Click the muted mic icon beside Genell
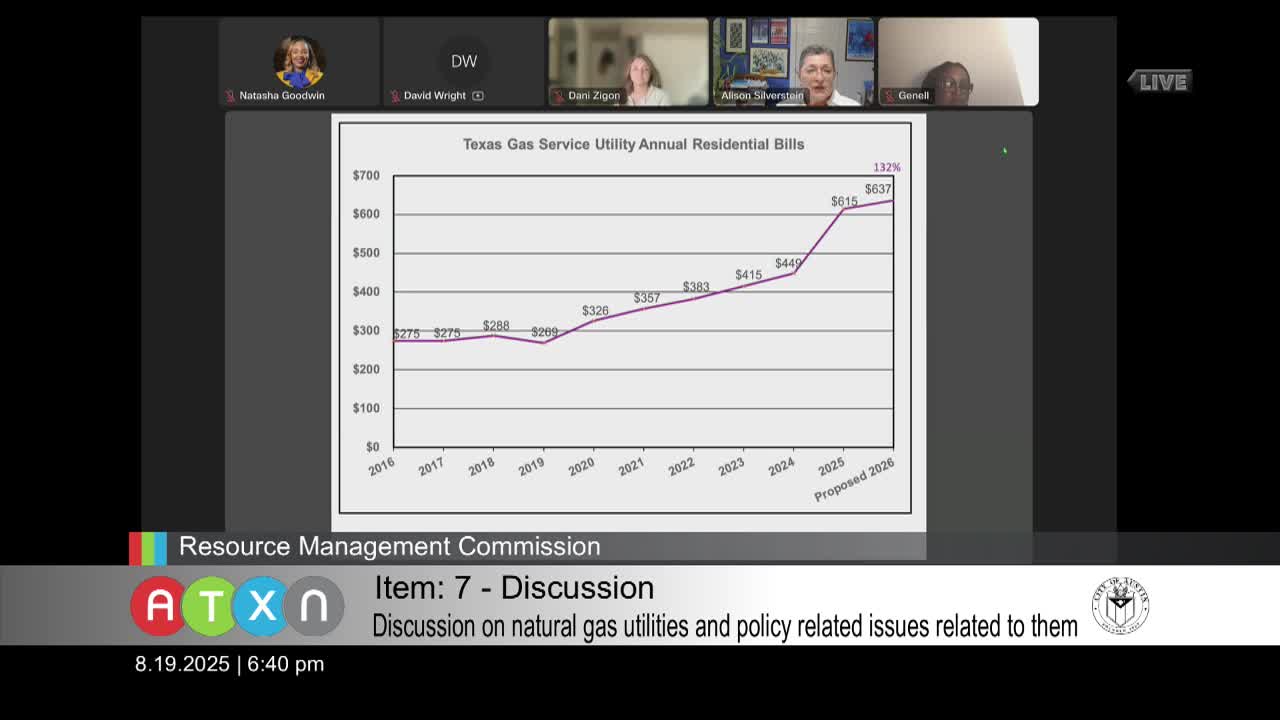1280x720 pixels. coord(889,96)
